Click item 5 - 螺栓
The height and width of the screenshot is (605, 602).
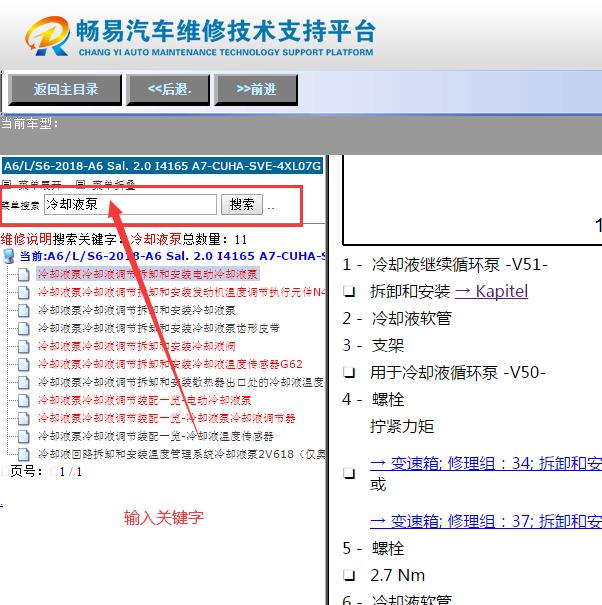373,548
